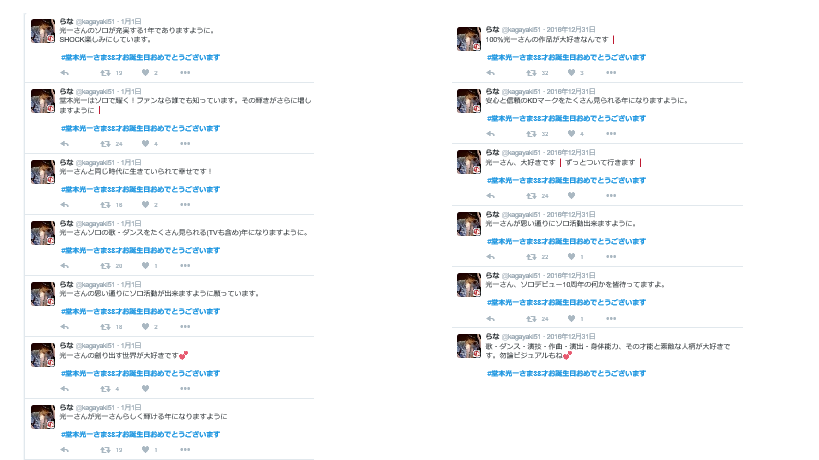Image resolution: width=819 pixels, height=460 pixels.
Task: Open hashtag link under the 歌・ダンス・演技 tweet
Action: pos(567,373)
